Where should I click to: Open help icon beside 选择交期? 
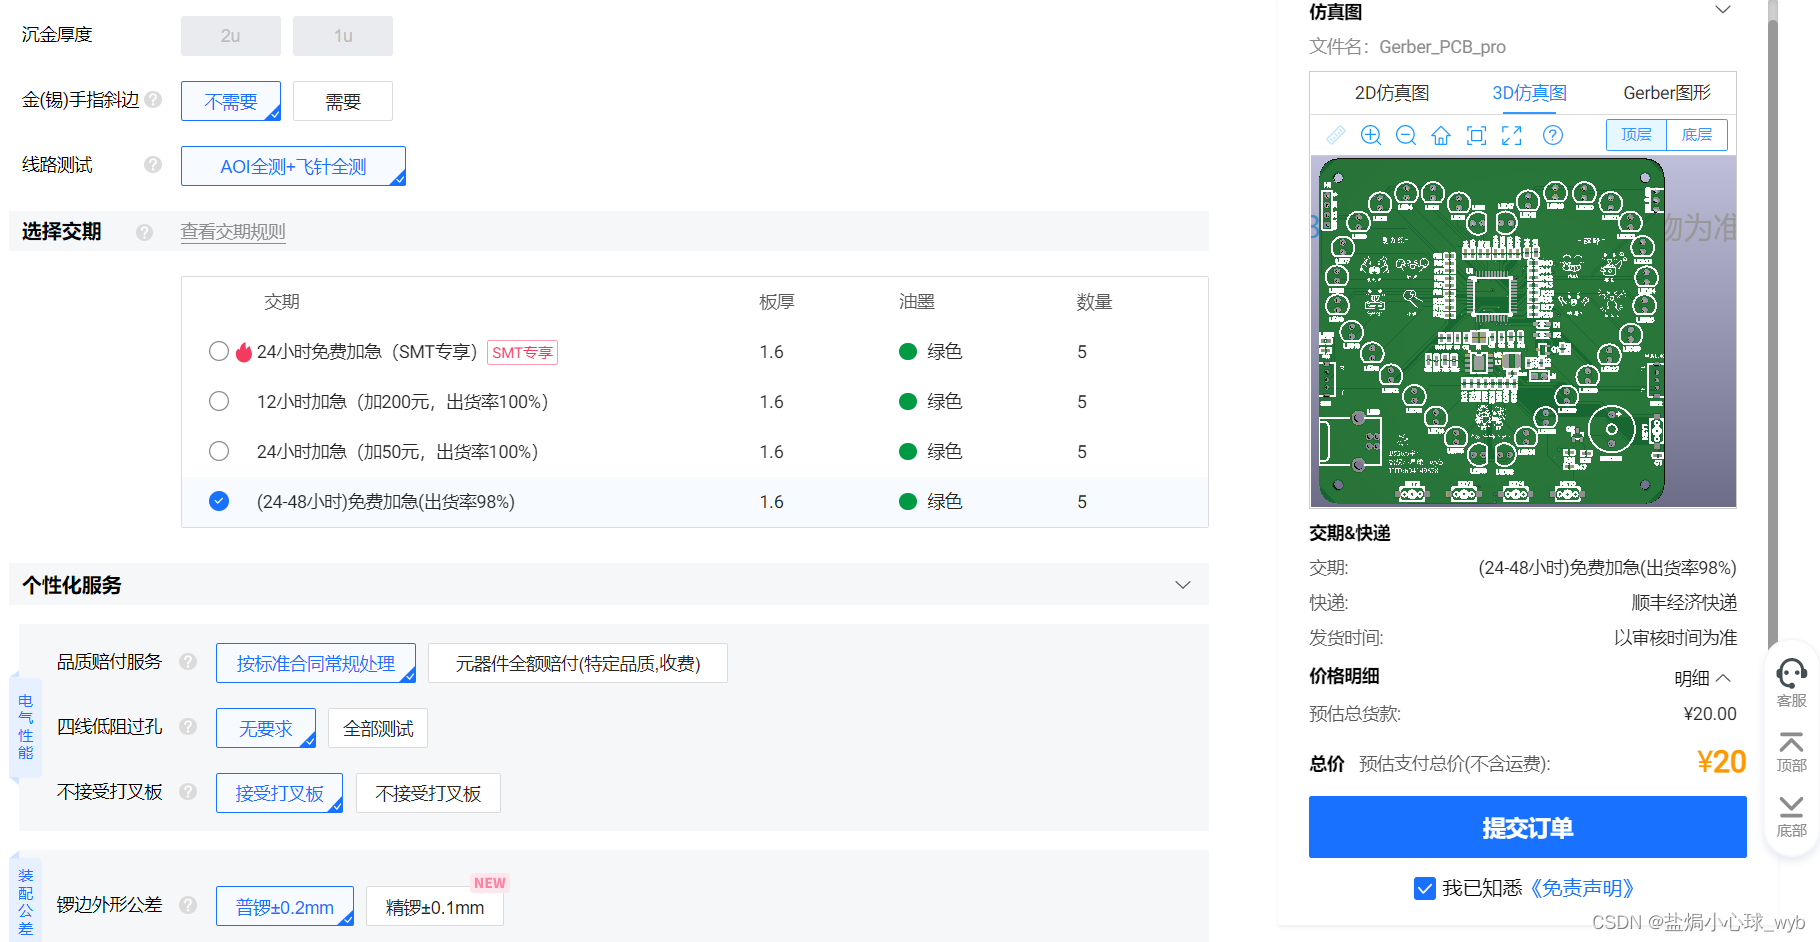145,232
